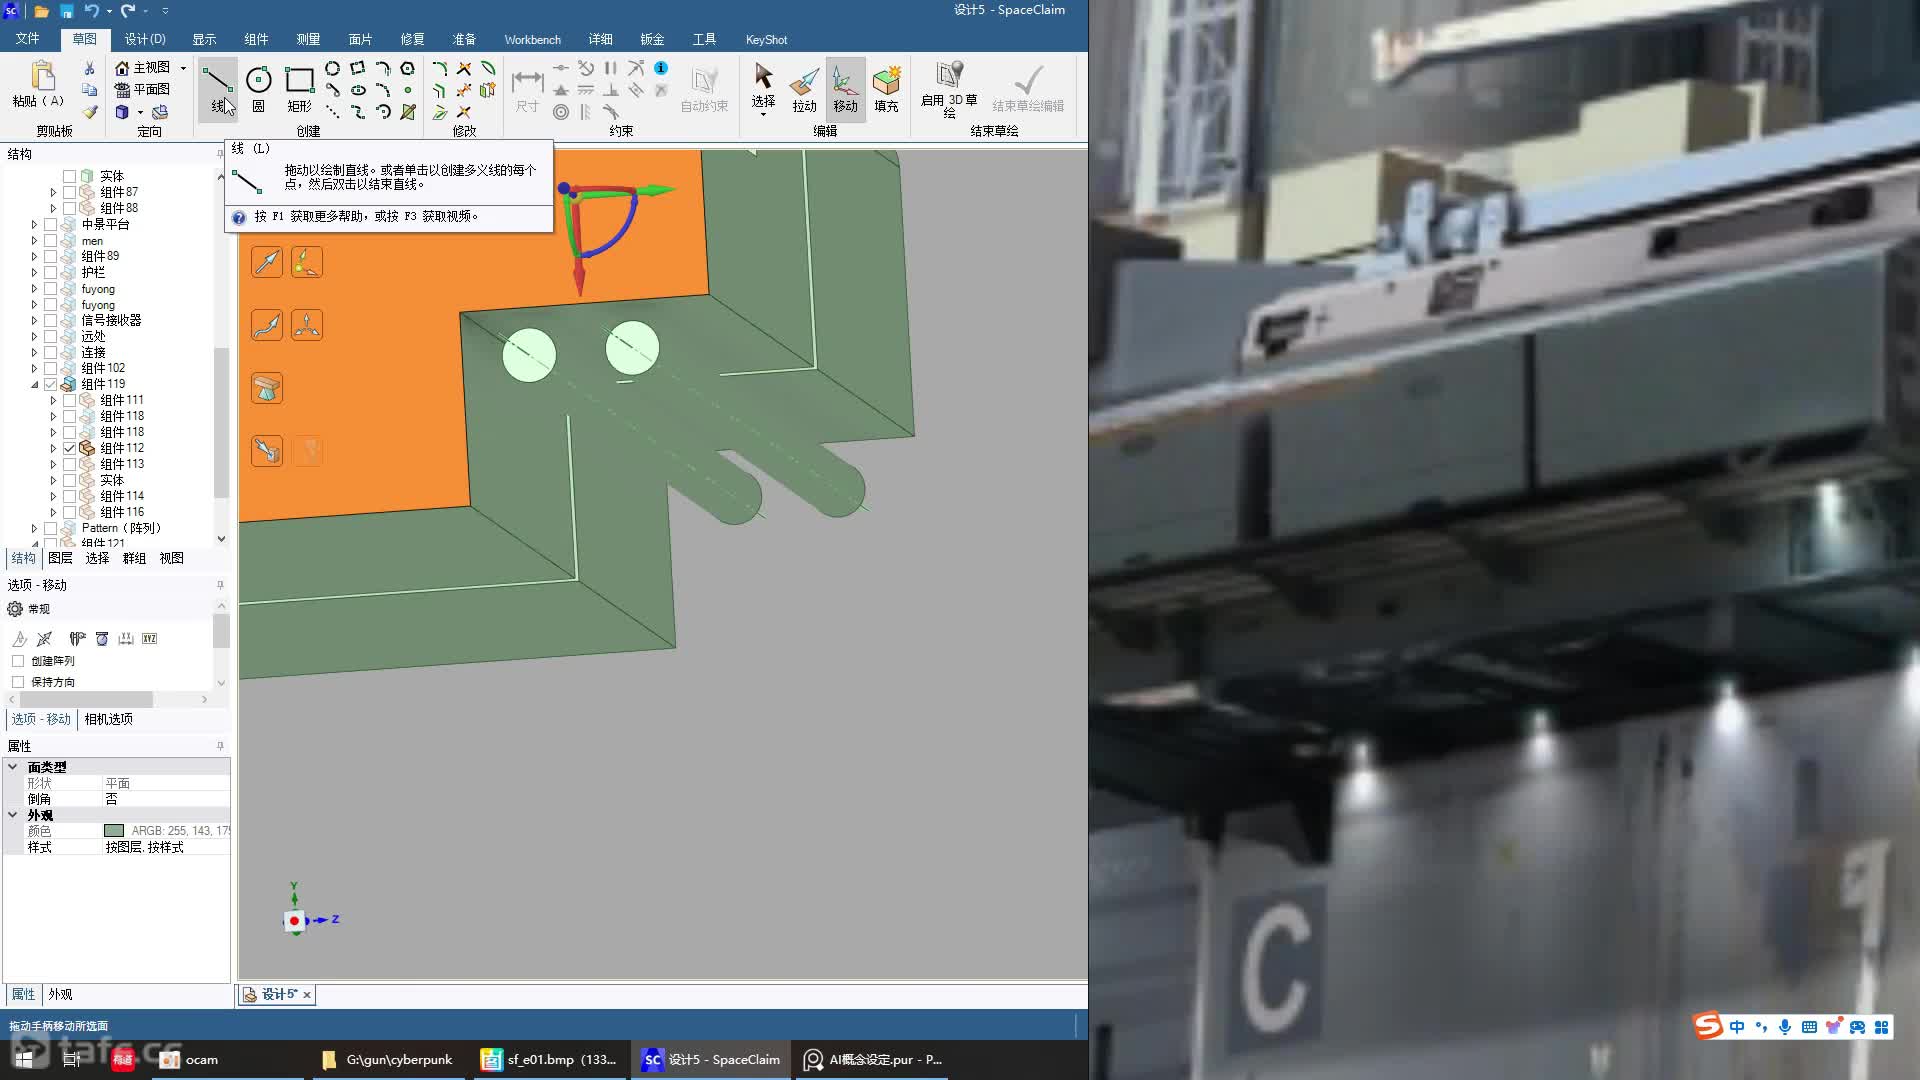Expand the 中景平台 tree node

pyautogui.click(x=34, y=224)
